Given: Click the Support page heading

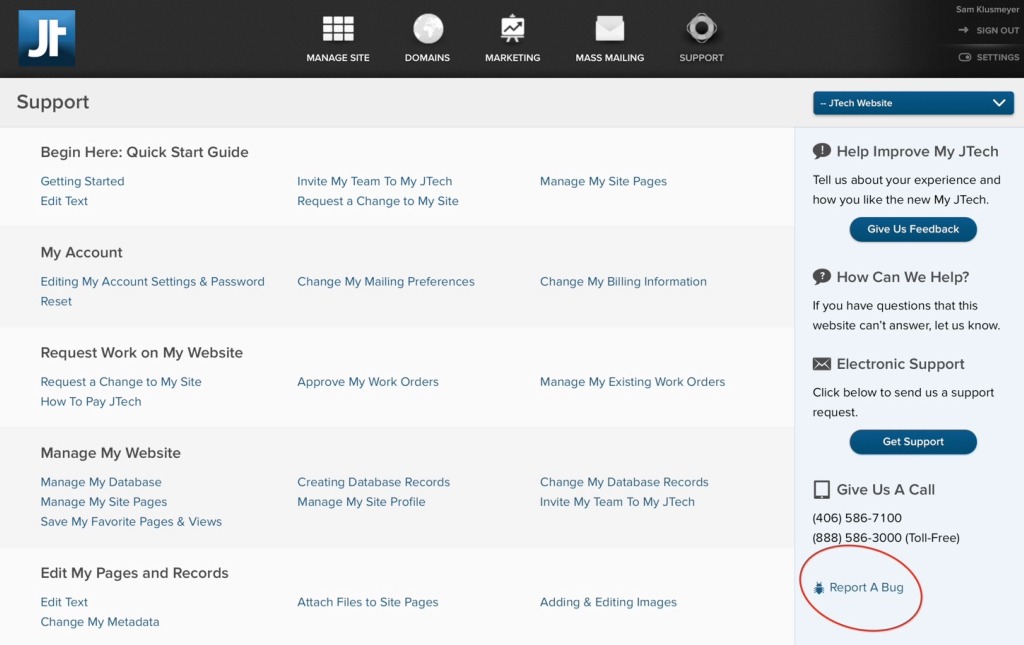Looking at the screenshot, I should click(x=52, y=102).
